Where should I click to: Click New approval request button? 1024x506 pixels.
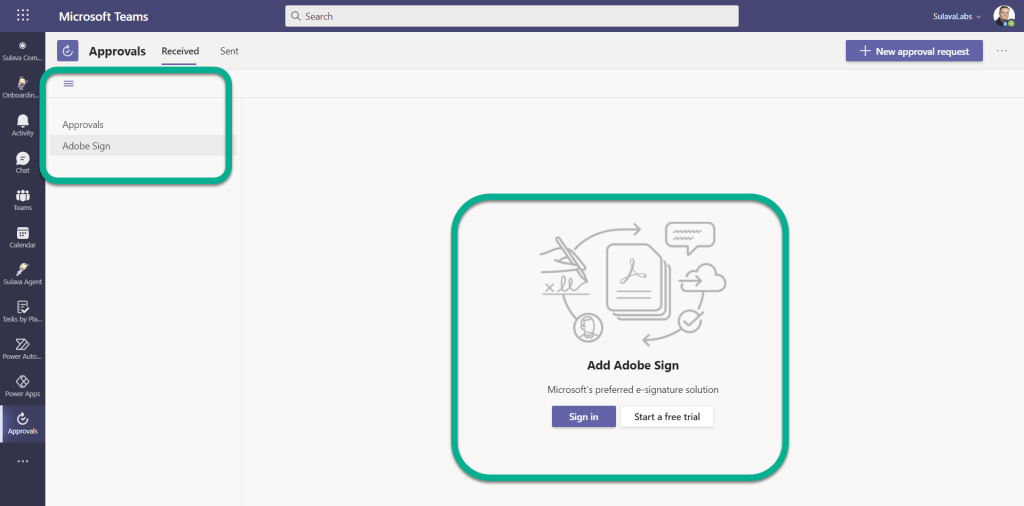pos(914,51)
